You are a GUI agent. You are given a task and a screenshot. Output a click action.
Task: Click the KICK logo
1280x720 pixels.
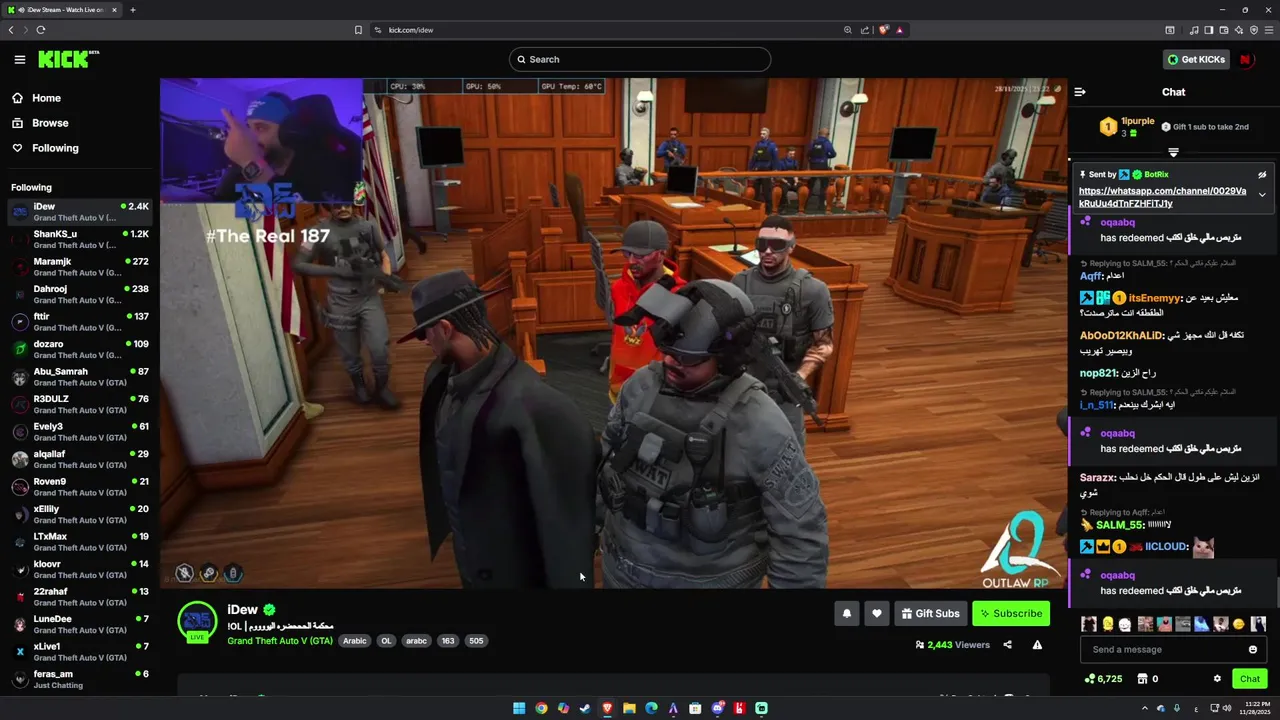click(x=68, y=59)
